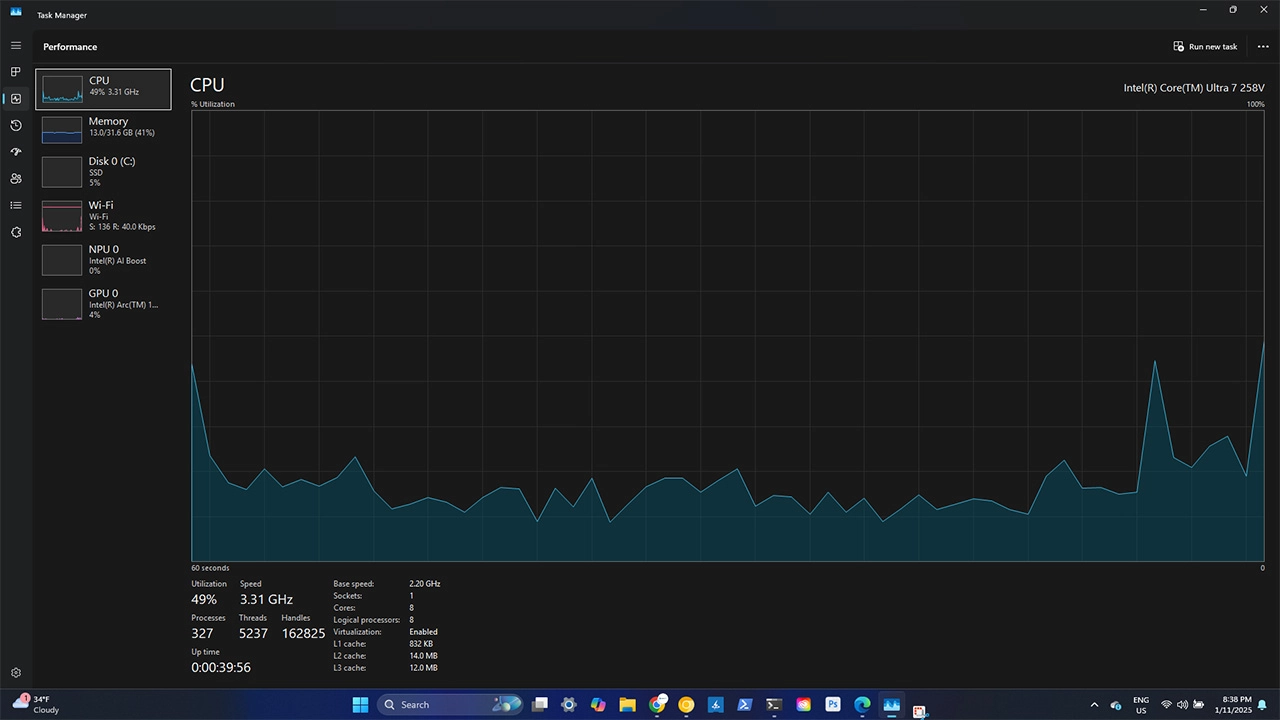Click the Base speed value 2.20 GHz
Image resolution: width=1280 pixels, height=720 pixels.
(x=425, y=584)
